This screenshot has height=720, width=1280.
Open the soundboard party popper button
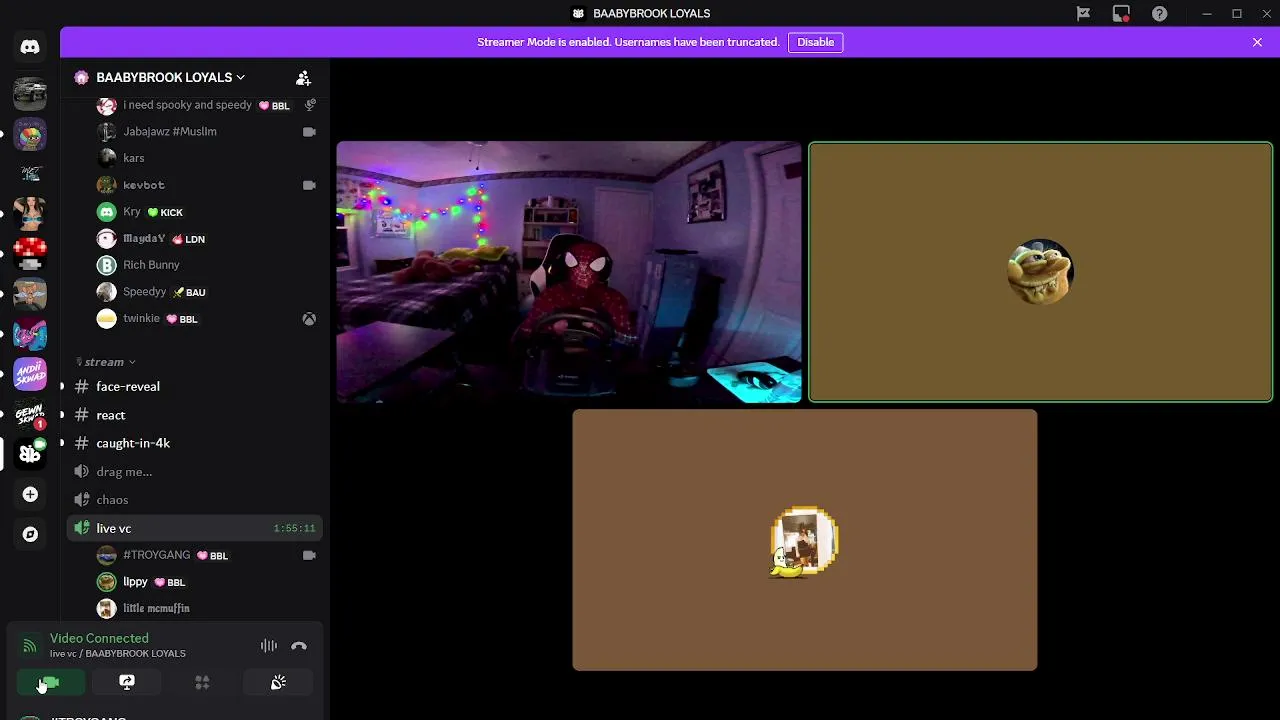(x=278, y=682)
